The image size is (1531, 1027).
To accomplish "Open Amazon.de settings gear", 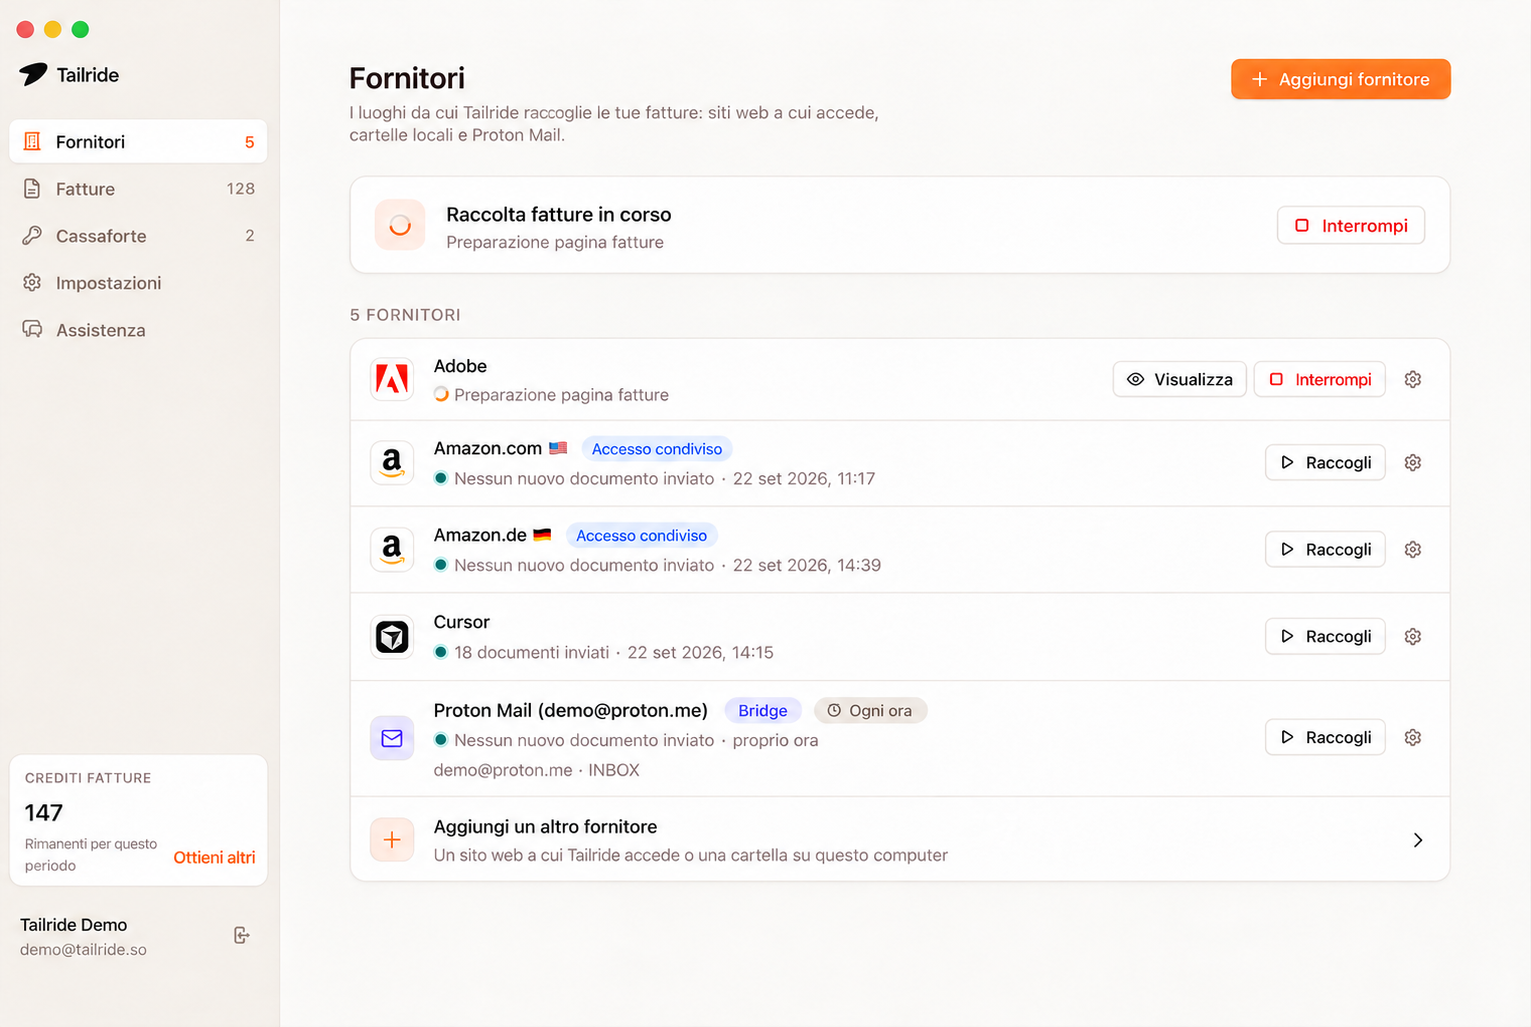I will coord(1412,549).
